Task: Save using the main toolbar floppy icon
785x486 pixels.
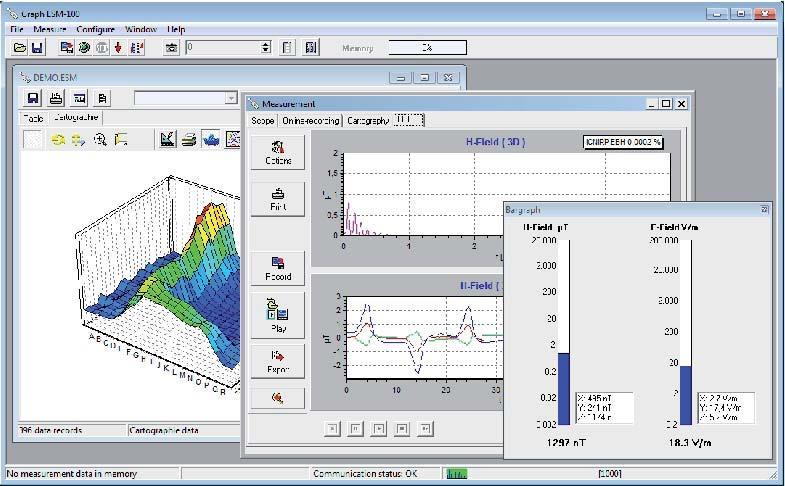Action: coord(37,48)
